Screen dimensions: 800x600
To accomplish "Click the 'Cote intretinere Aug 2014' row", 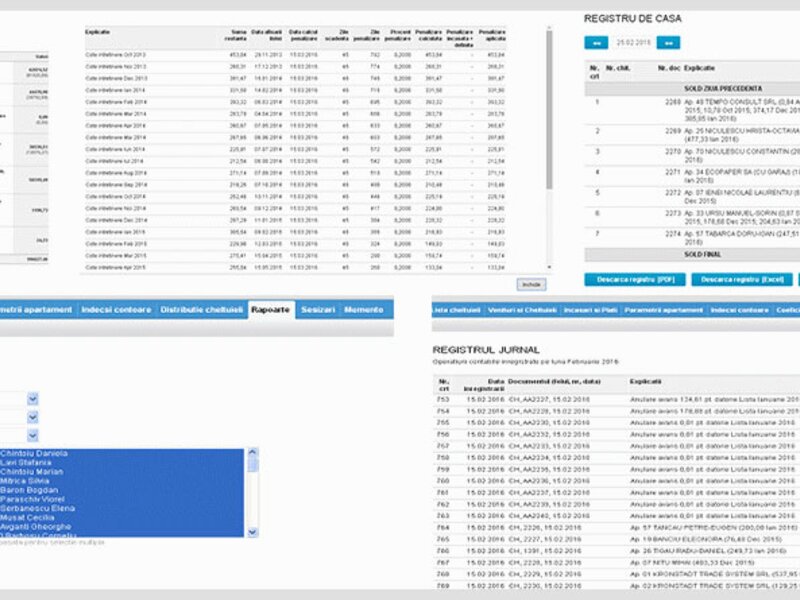I will [295, 173].
